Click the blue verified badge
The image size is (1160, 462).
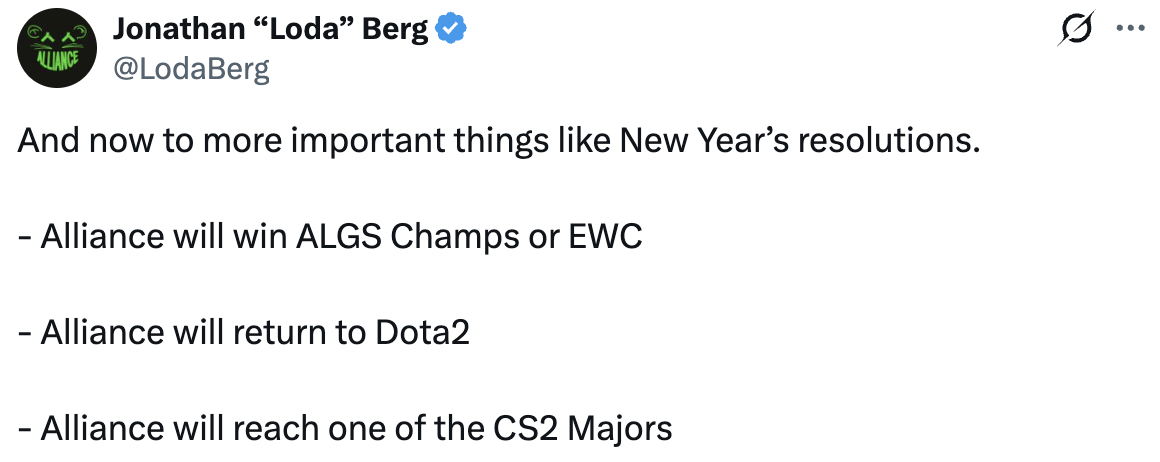(451, 30)
